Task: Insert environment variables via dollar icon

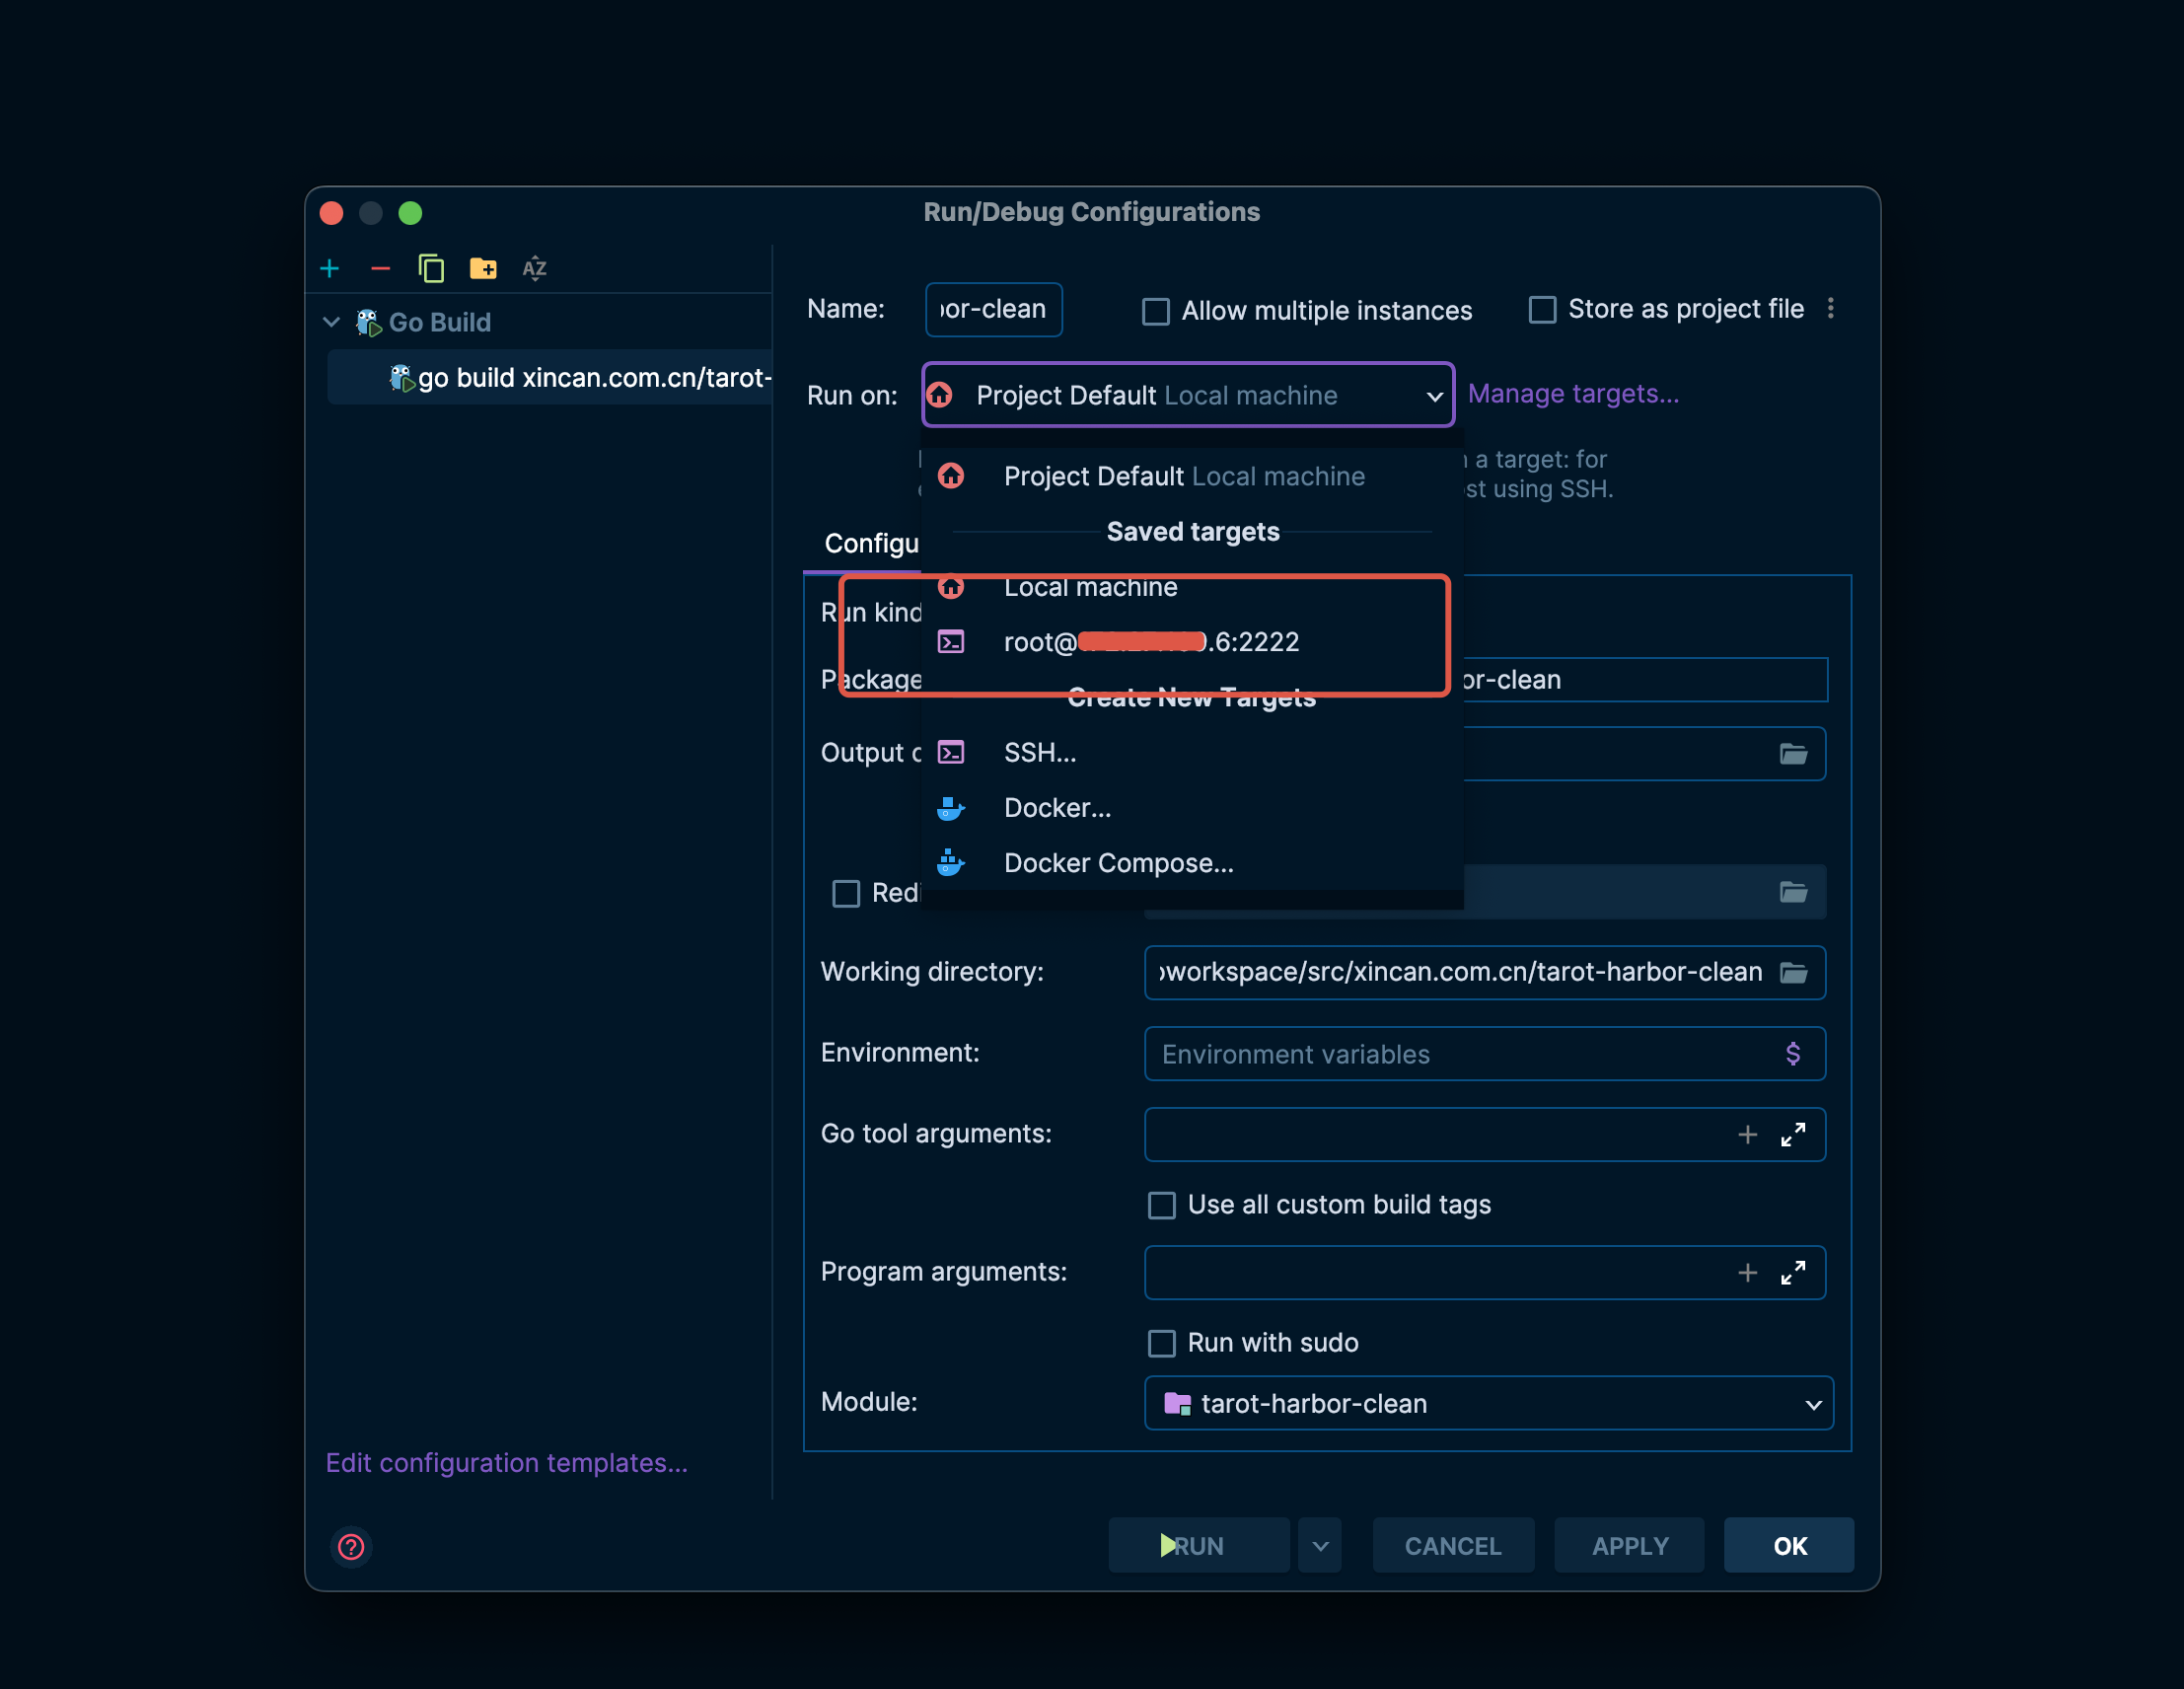Action: coord(1793,1053)
